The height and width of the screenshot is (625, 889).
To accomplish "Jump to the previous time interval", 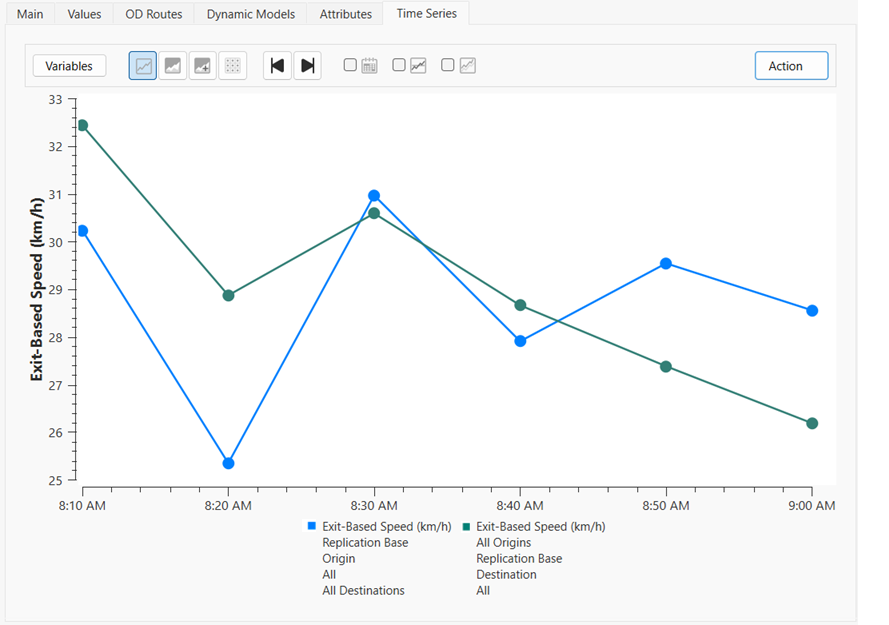I will point(278,66).
